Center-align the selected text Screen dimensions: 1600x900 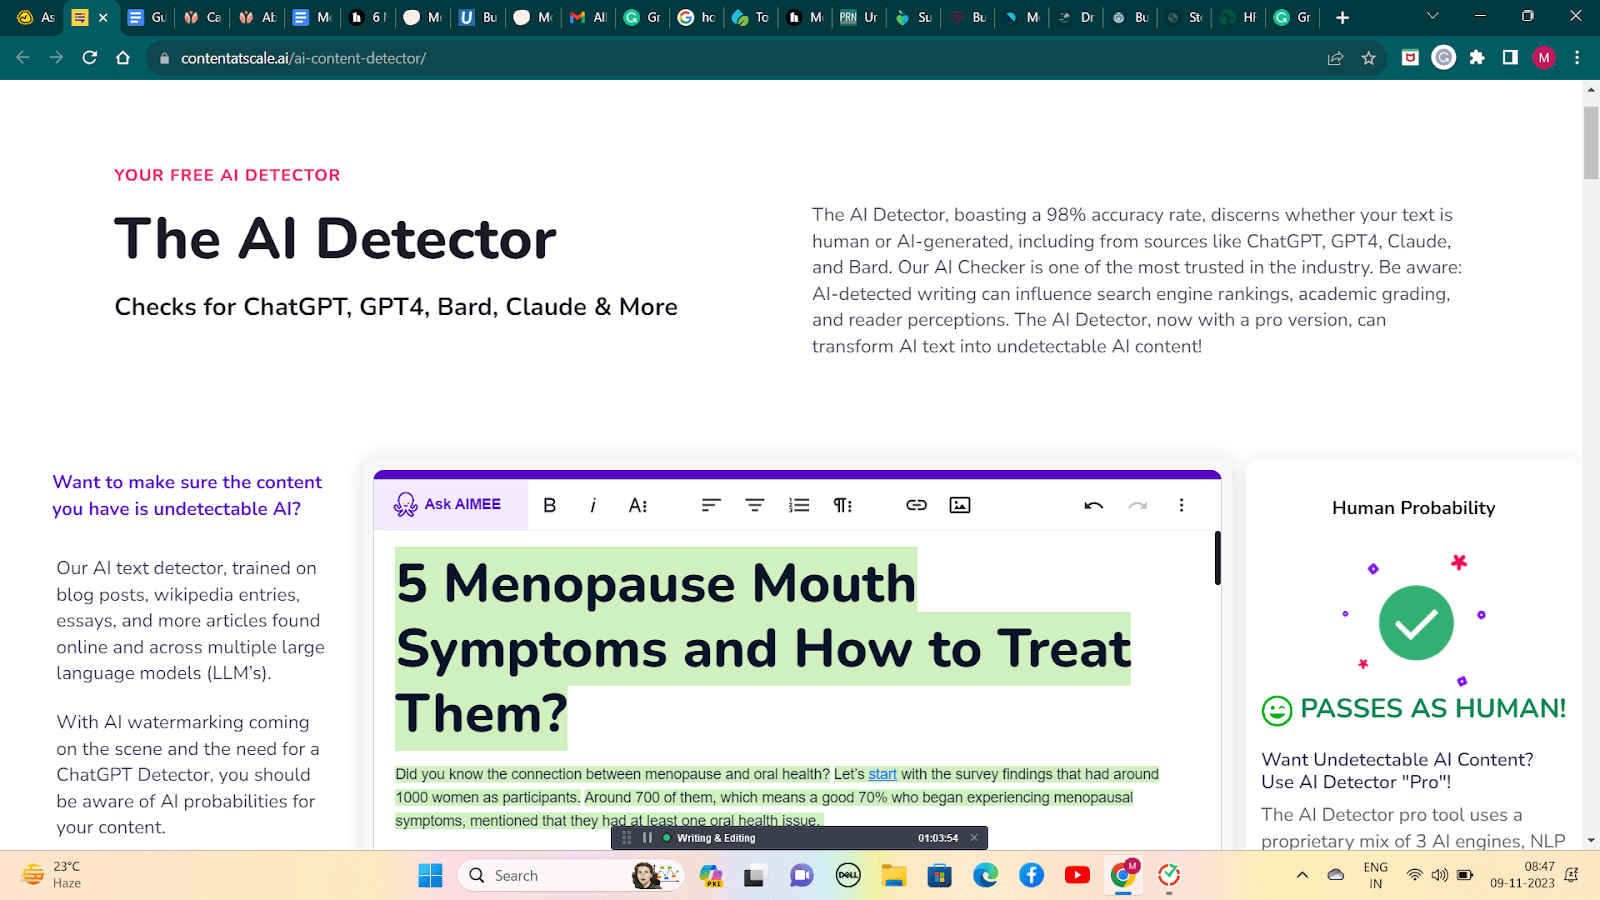[754, 504]
